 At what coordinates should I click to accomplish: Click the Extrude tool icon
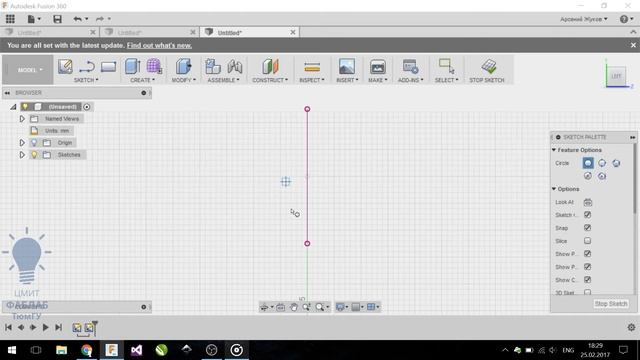point(133,66)
